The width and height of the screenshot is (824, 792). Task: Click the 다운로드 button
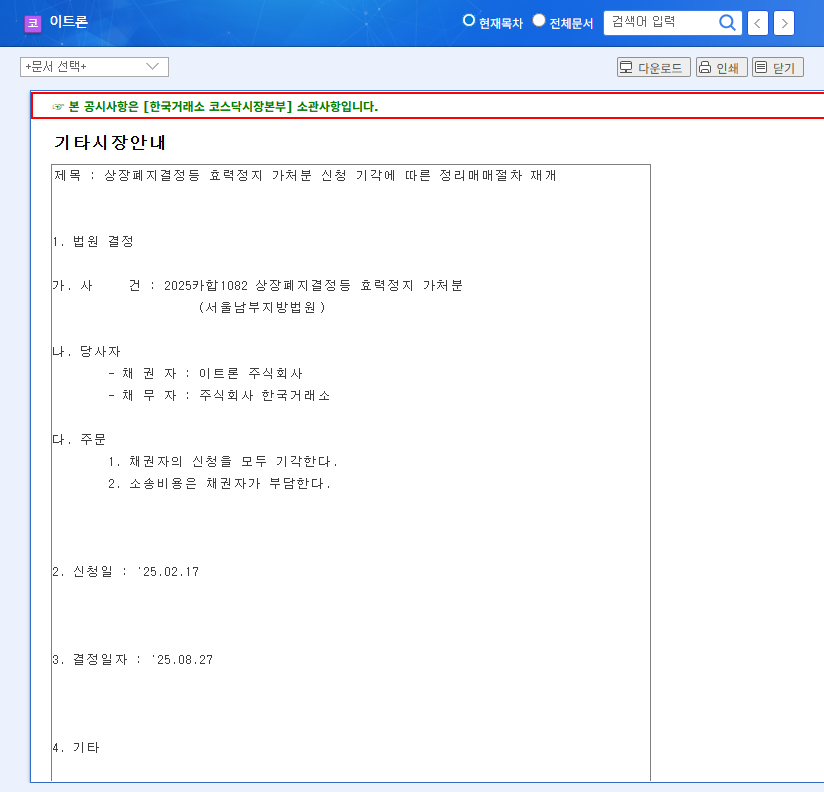point(654,67)
